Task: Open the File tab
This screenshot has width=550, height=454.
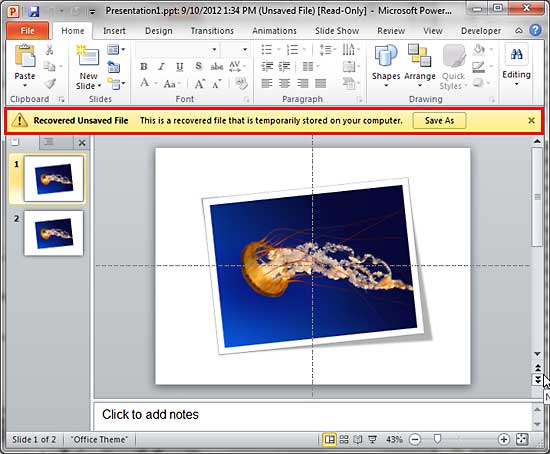Action: pyautogui.click(x=27, y=31)
